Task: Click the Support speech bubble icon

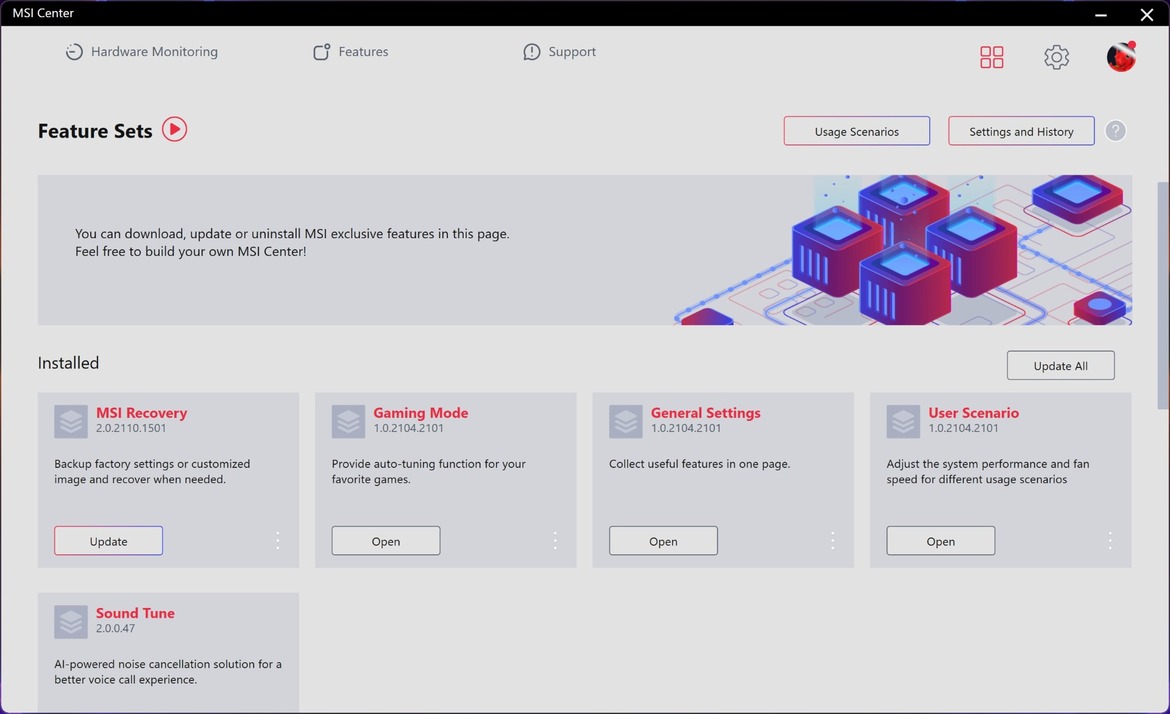Action: pyautogui.click(x=531, y=51)
